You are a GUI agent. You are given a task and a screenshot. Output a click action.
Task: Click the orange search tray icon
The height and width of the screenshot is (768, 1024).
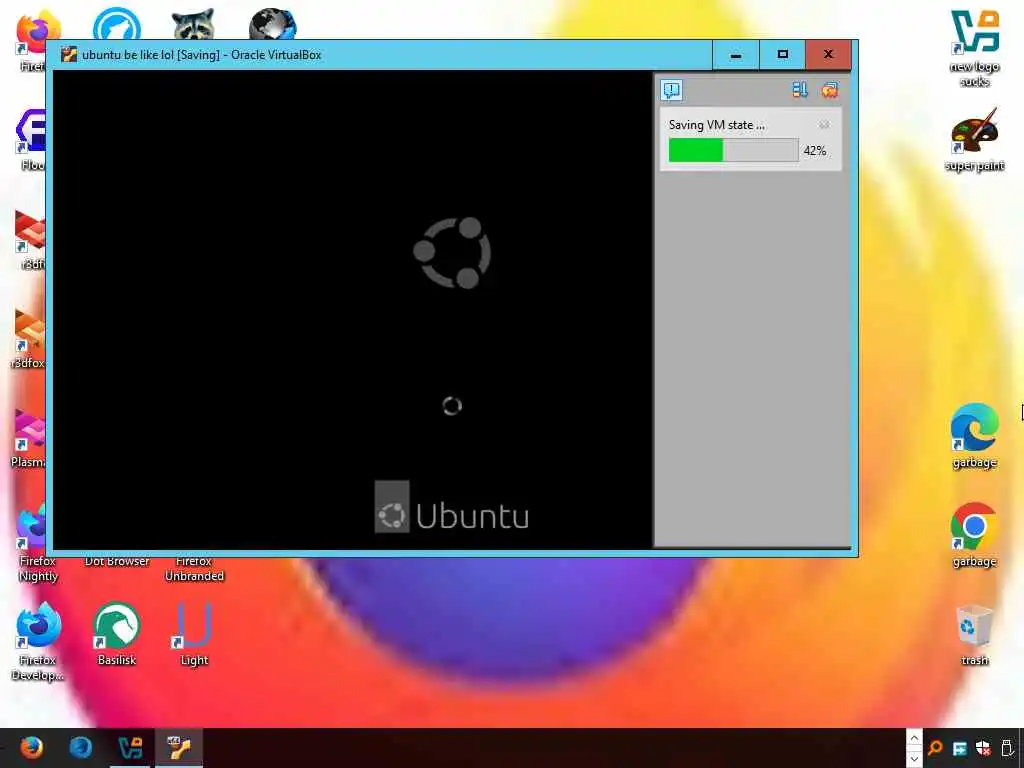tap(935, 748)
